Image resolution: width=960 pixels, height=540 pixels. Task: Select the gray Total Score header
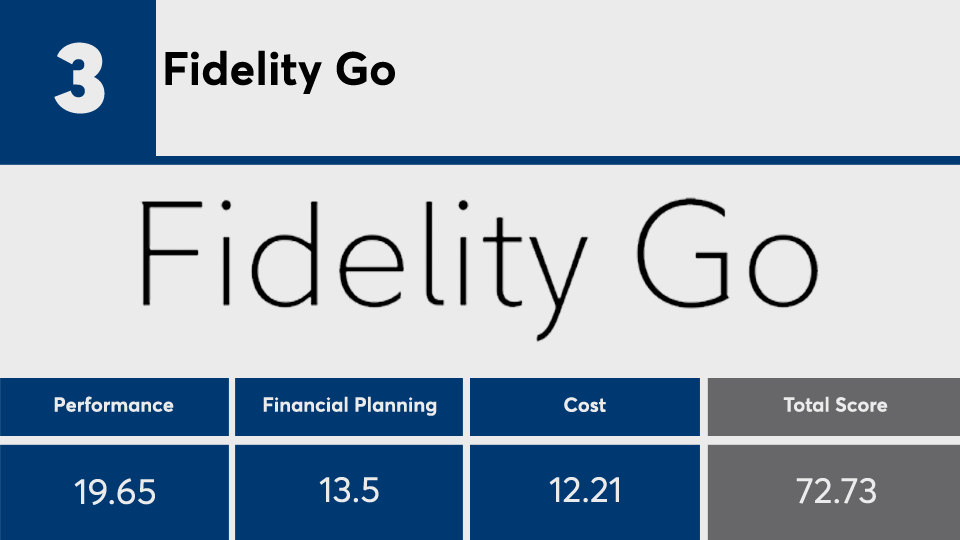pyautogui.click(x=834, y=405)
